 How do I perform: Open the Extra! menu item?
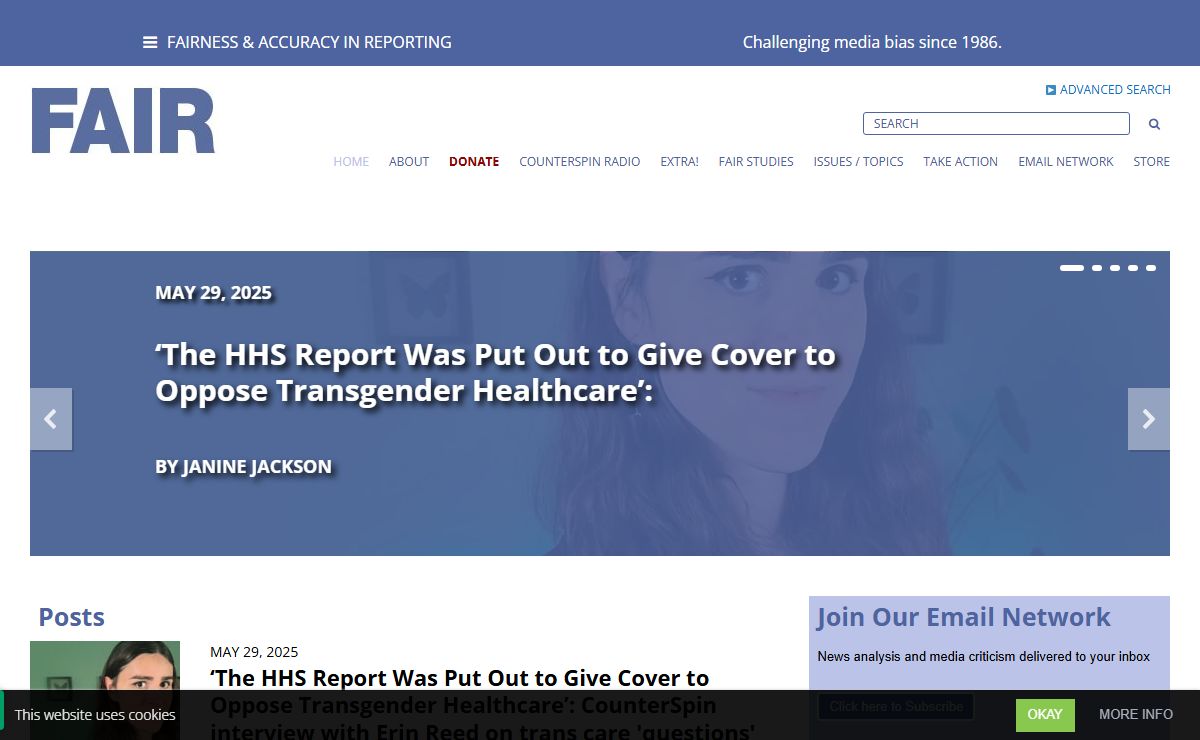click(679, 161)
